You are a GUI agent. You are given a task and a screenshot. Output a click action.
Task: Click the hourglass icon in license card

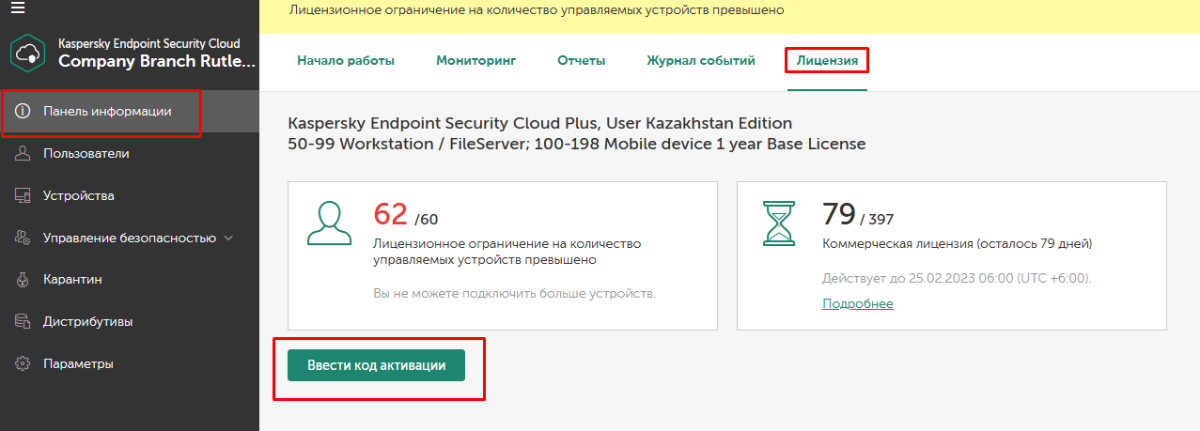click(x=778, y=223)
